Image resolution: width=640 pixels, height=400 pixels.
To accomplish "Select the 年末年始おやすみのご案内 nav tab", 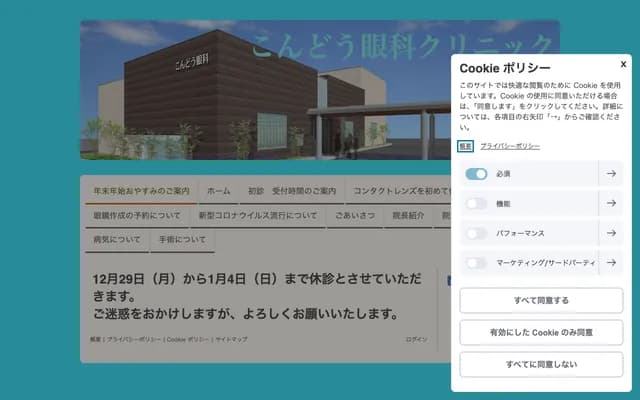I will point(141,191).
